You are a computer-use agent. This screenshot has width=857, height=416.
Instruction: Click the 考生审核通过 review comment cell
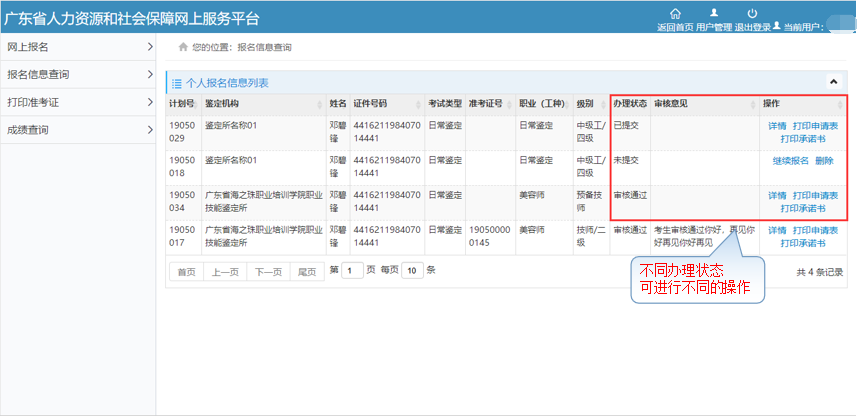click(705, 237)
